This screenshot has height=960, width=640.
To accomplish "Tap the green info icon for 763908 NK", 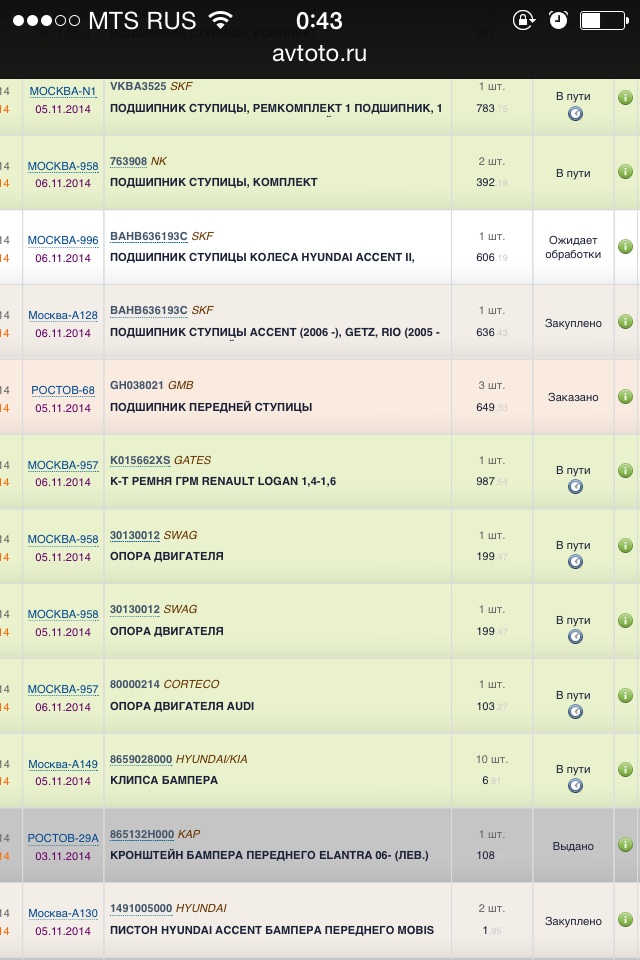I will point(625,172).
